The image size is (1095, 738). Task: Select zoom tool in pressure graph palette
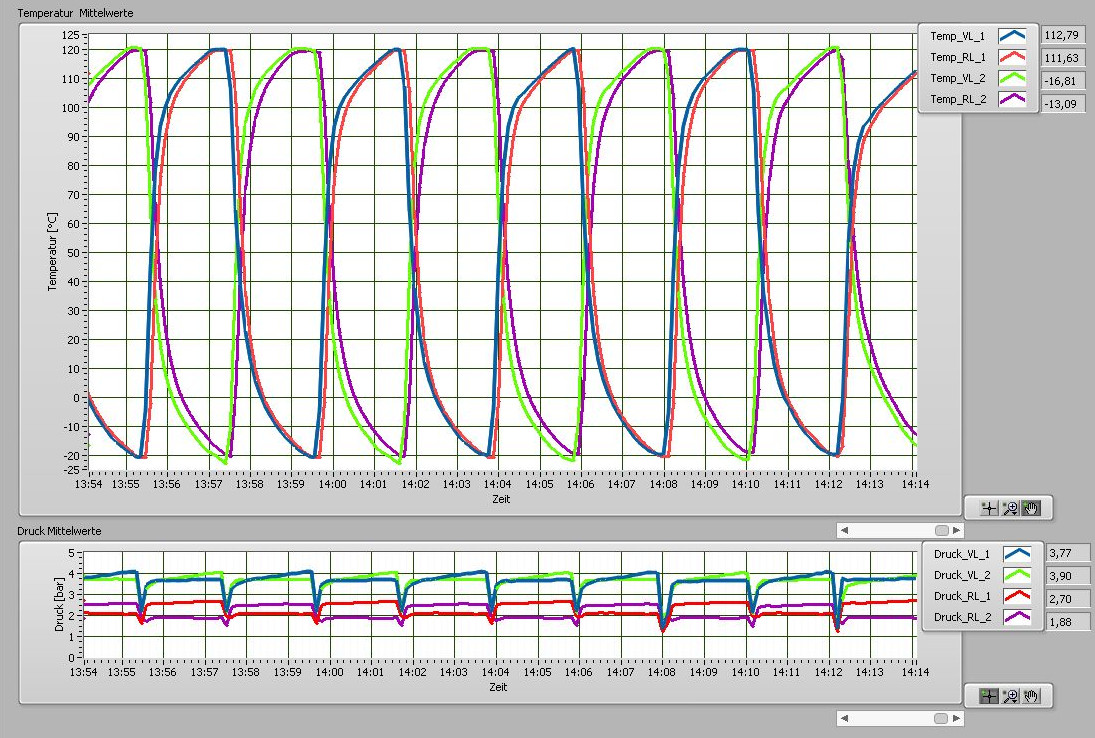point(1010,696)
